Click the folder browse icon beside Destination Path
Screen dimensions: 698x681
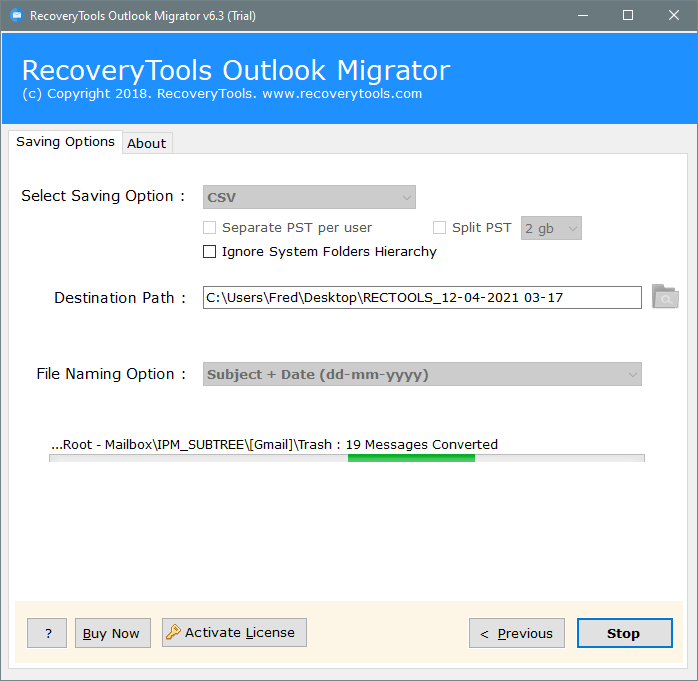665,297
